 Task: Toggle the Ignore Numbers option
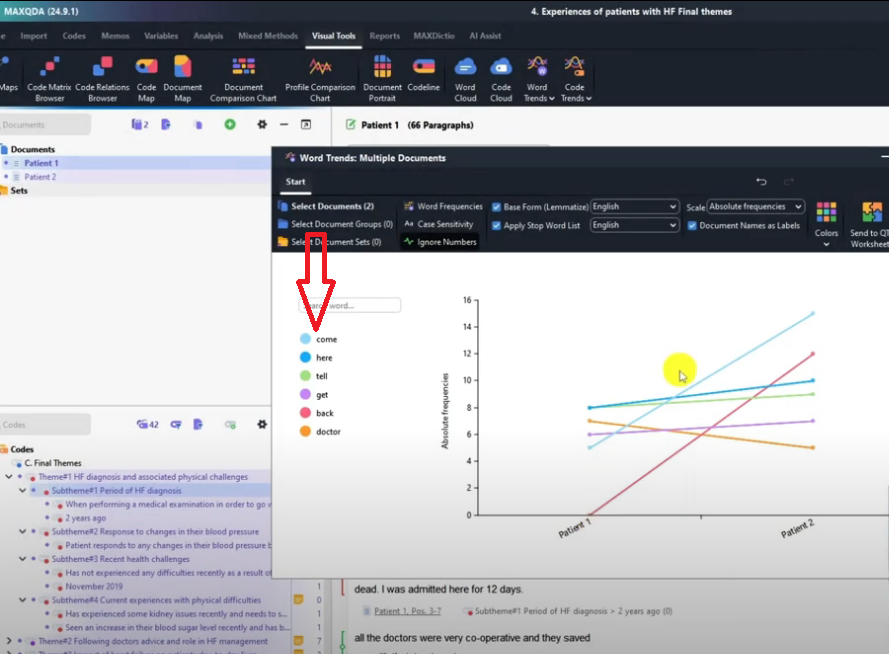coord(441,242)
